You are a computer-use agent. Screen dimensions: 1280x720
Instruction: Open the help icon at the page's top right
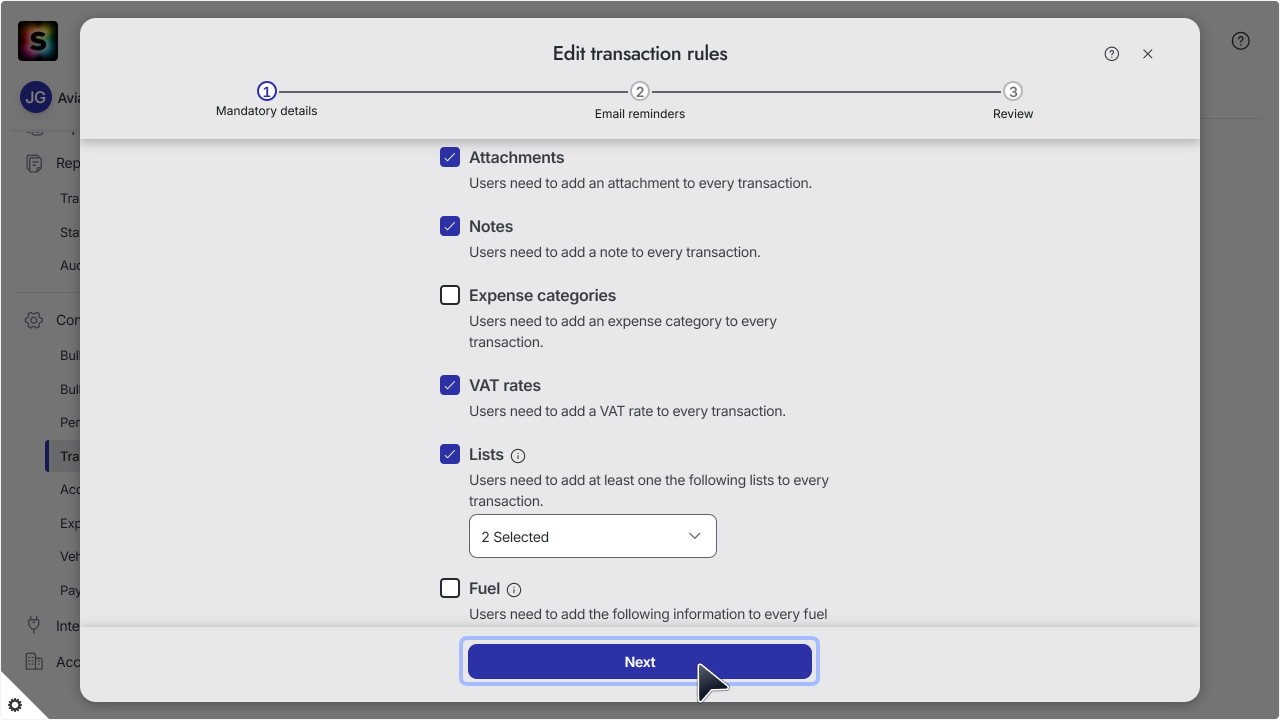1241,41
